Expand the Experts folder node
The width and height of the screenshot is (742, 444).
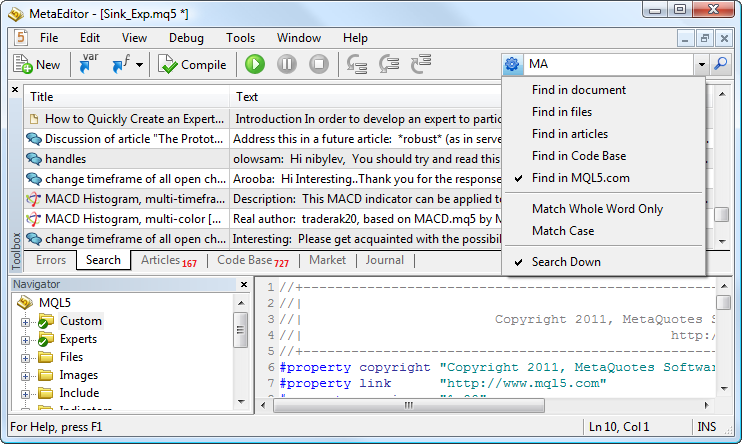coord(26,340)
